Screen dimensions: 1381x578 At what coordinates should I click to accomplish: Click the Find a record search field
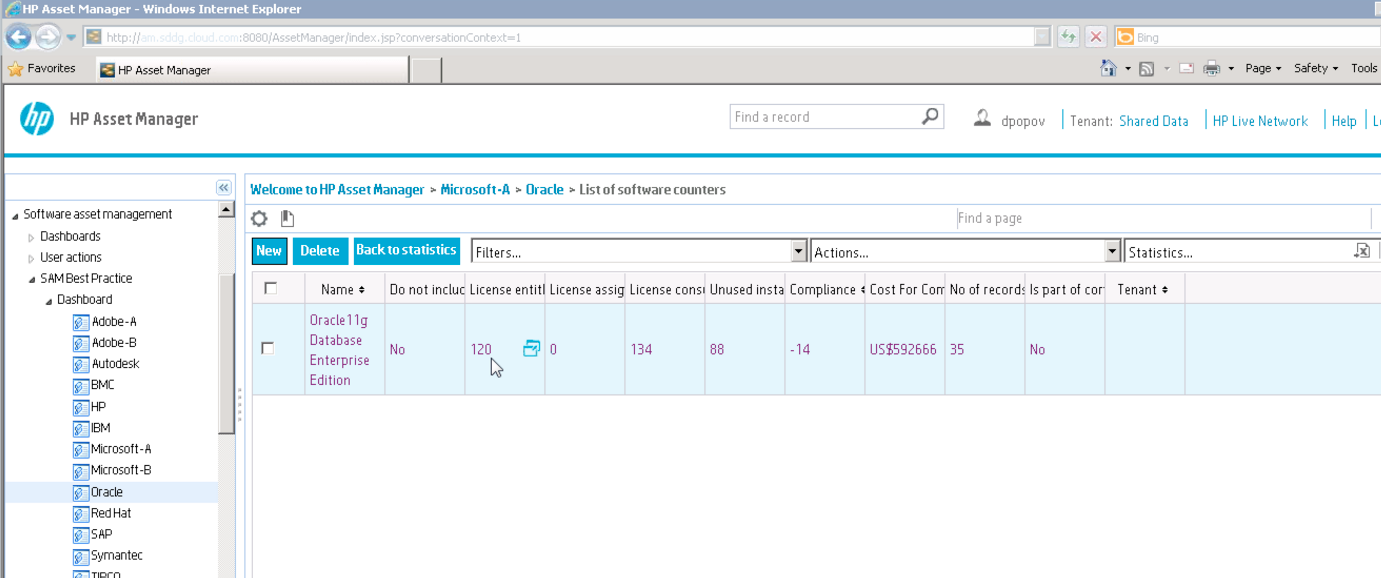pyautogui.click(x=825, y=117)
